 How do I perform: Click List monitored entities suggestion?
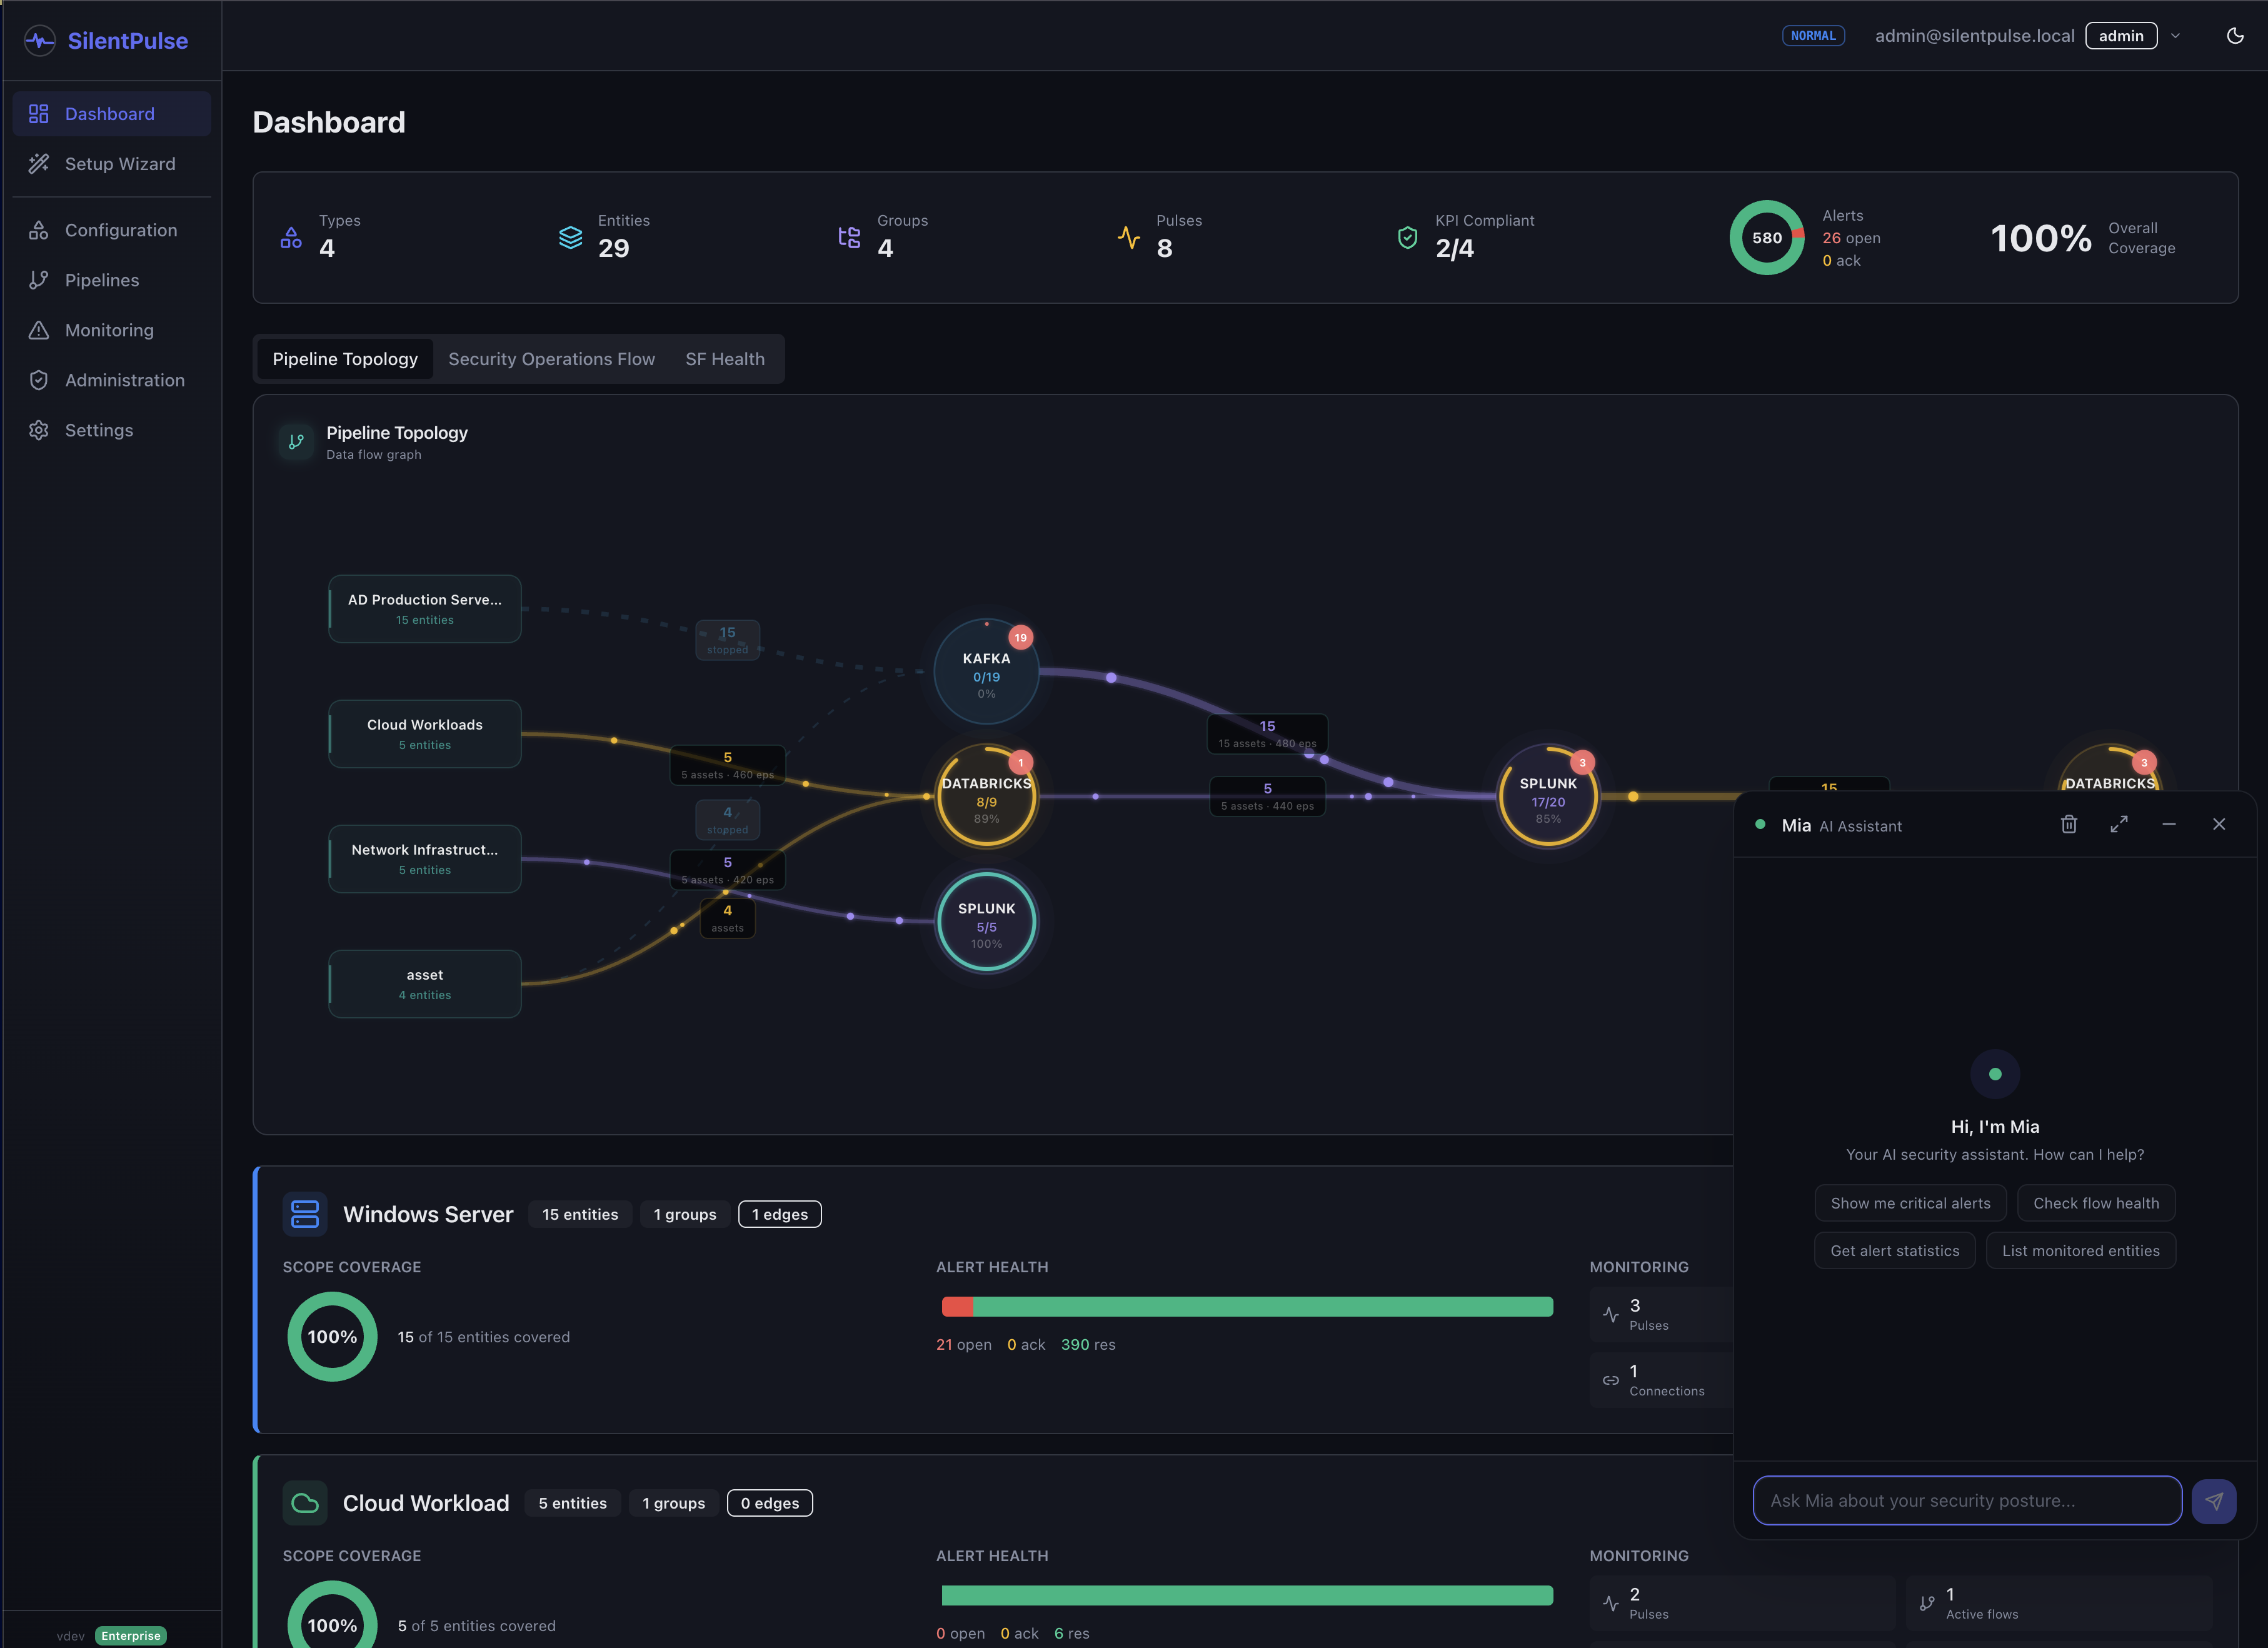pos(2080,1250)
